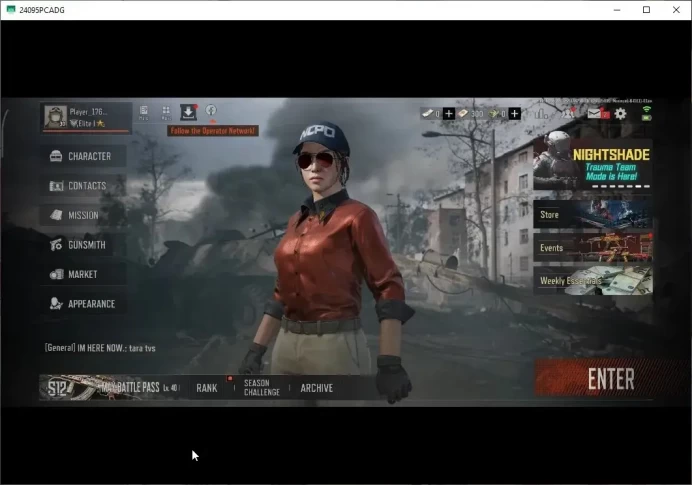Maximize the 24095PCADG window
This screenshot has width=692, height=485.
coord(647,10)
